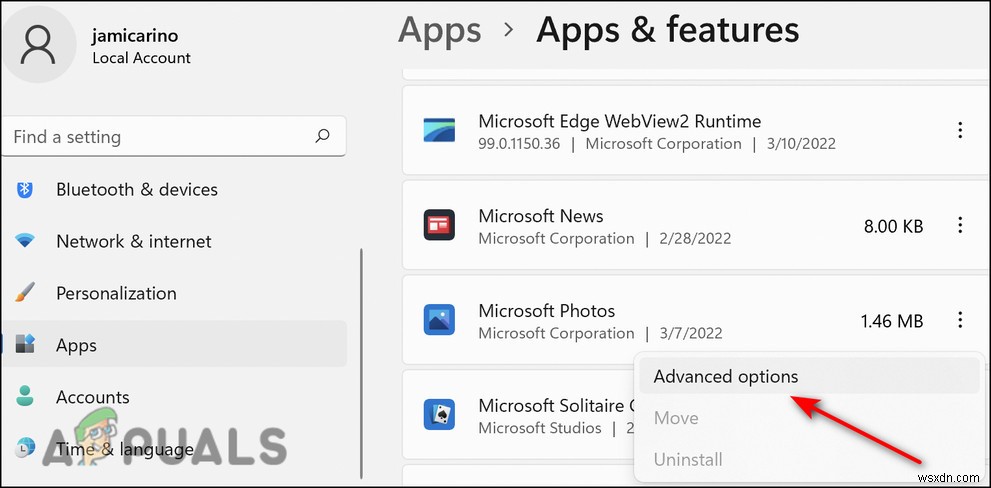Open the Apps section in the sidebar
Screen dimensions: 991x488
tap(76, 345)
